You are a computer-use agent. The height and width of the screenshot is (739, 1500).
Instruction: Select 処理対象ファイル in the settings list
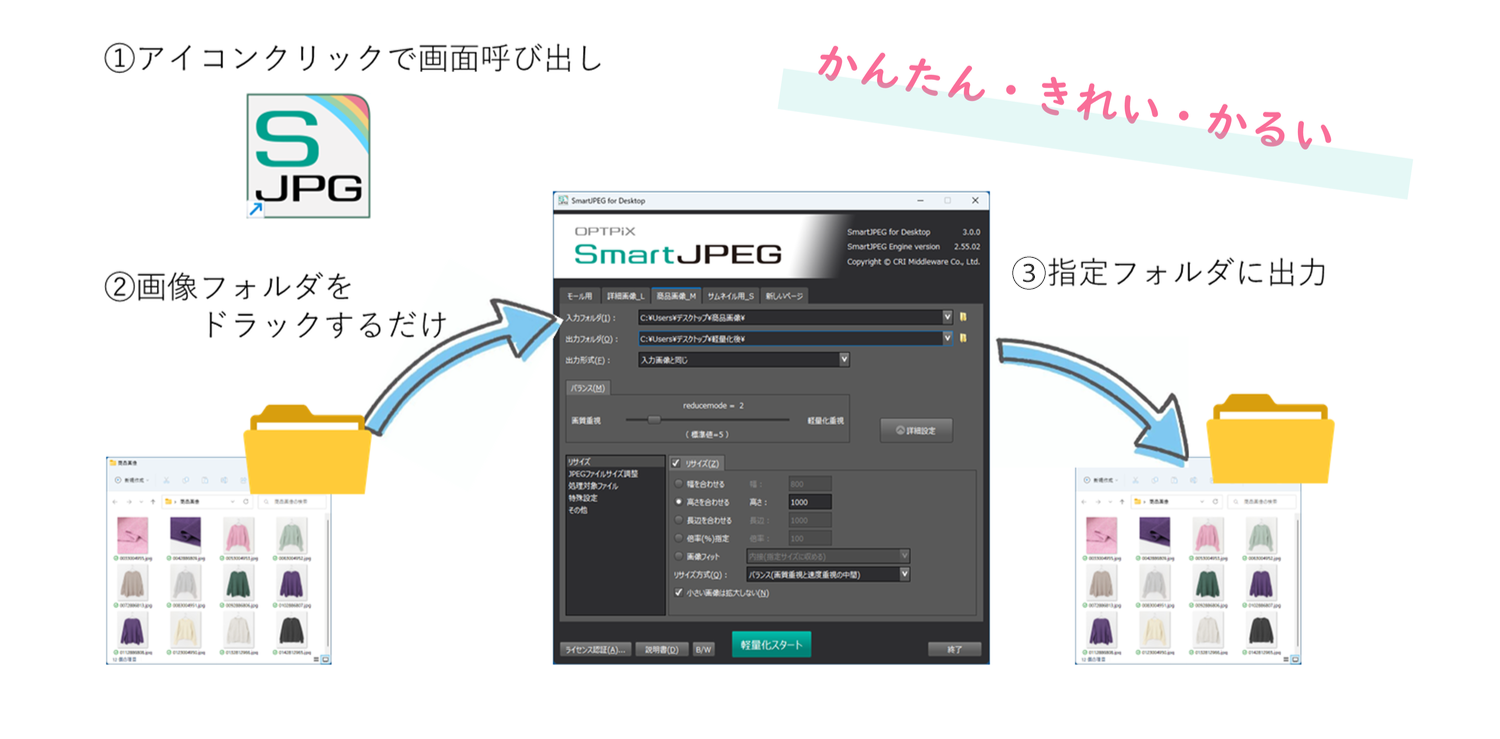[x=593, y=486]
